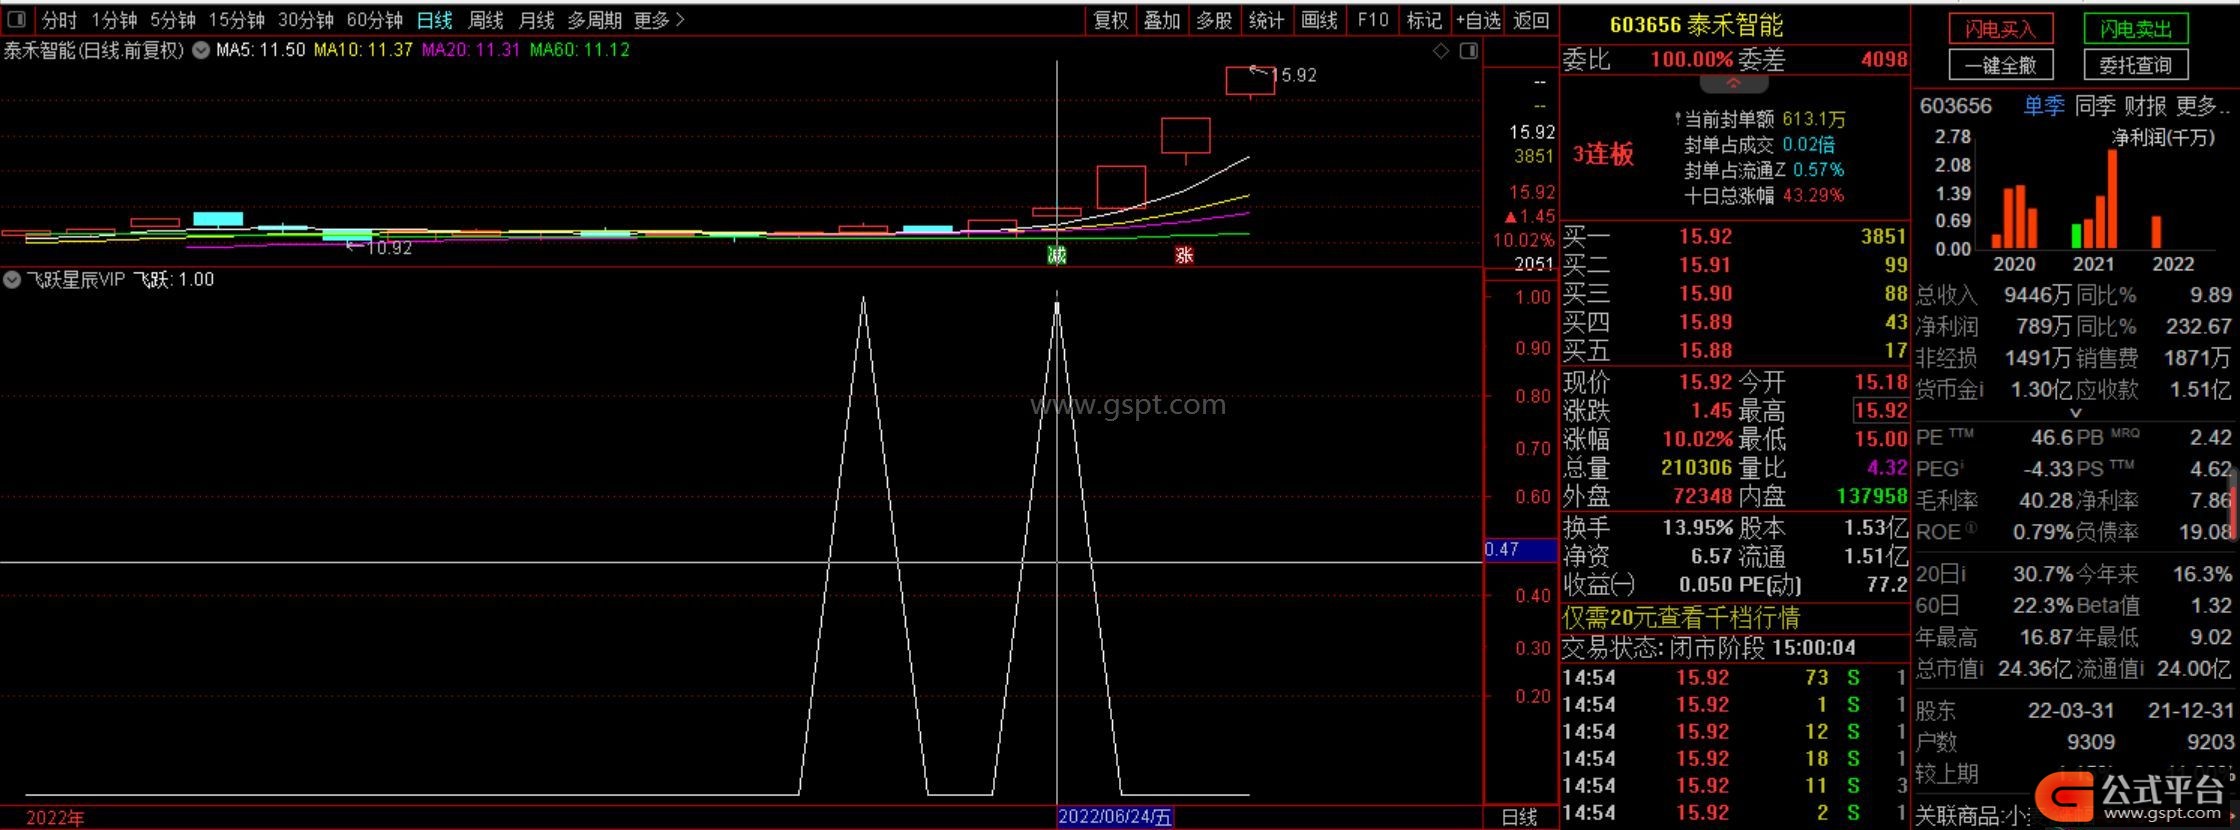
Task: Click the MA5: 11.50 indicator label
Action: tap(260, 50)
